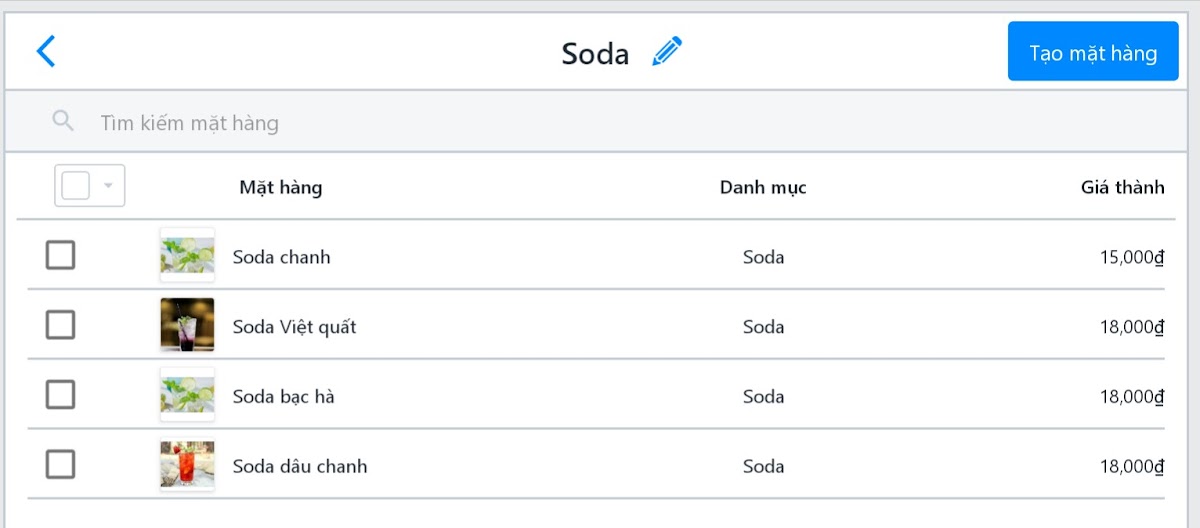1200x528 pixels.
Task: Open the Soda Việt quất product image
Action: click(x=187, y=326)
